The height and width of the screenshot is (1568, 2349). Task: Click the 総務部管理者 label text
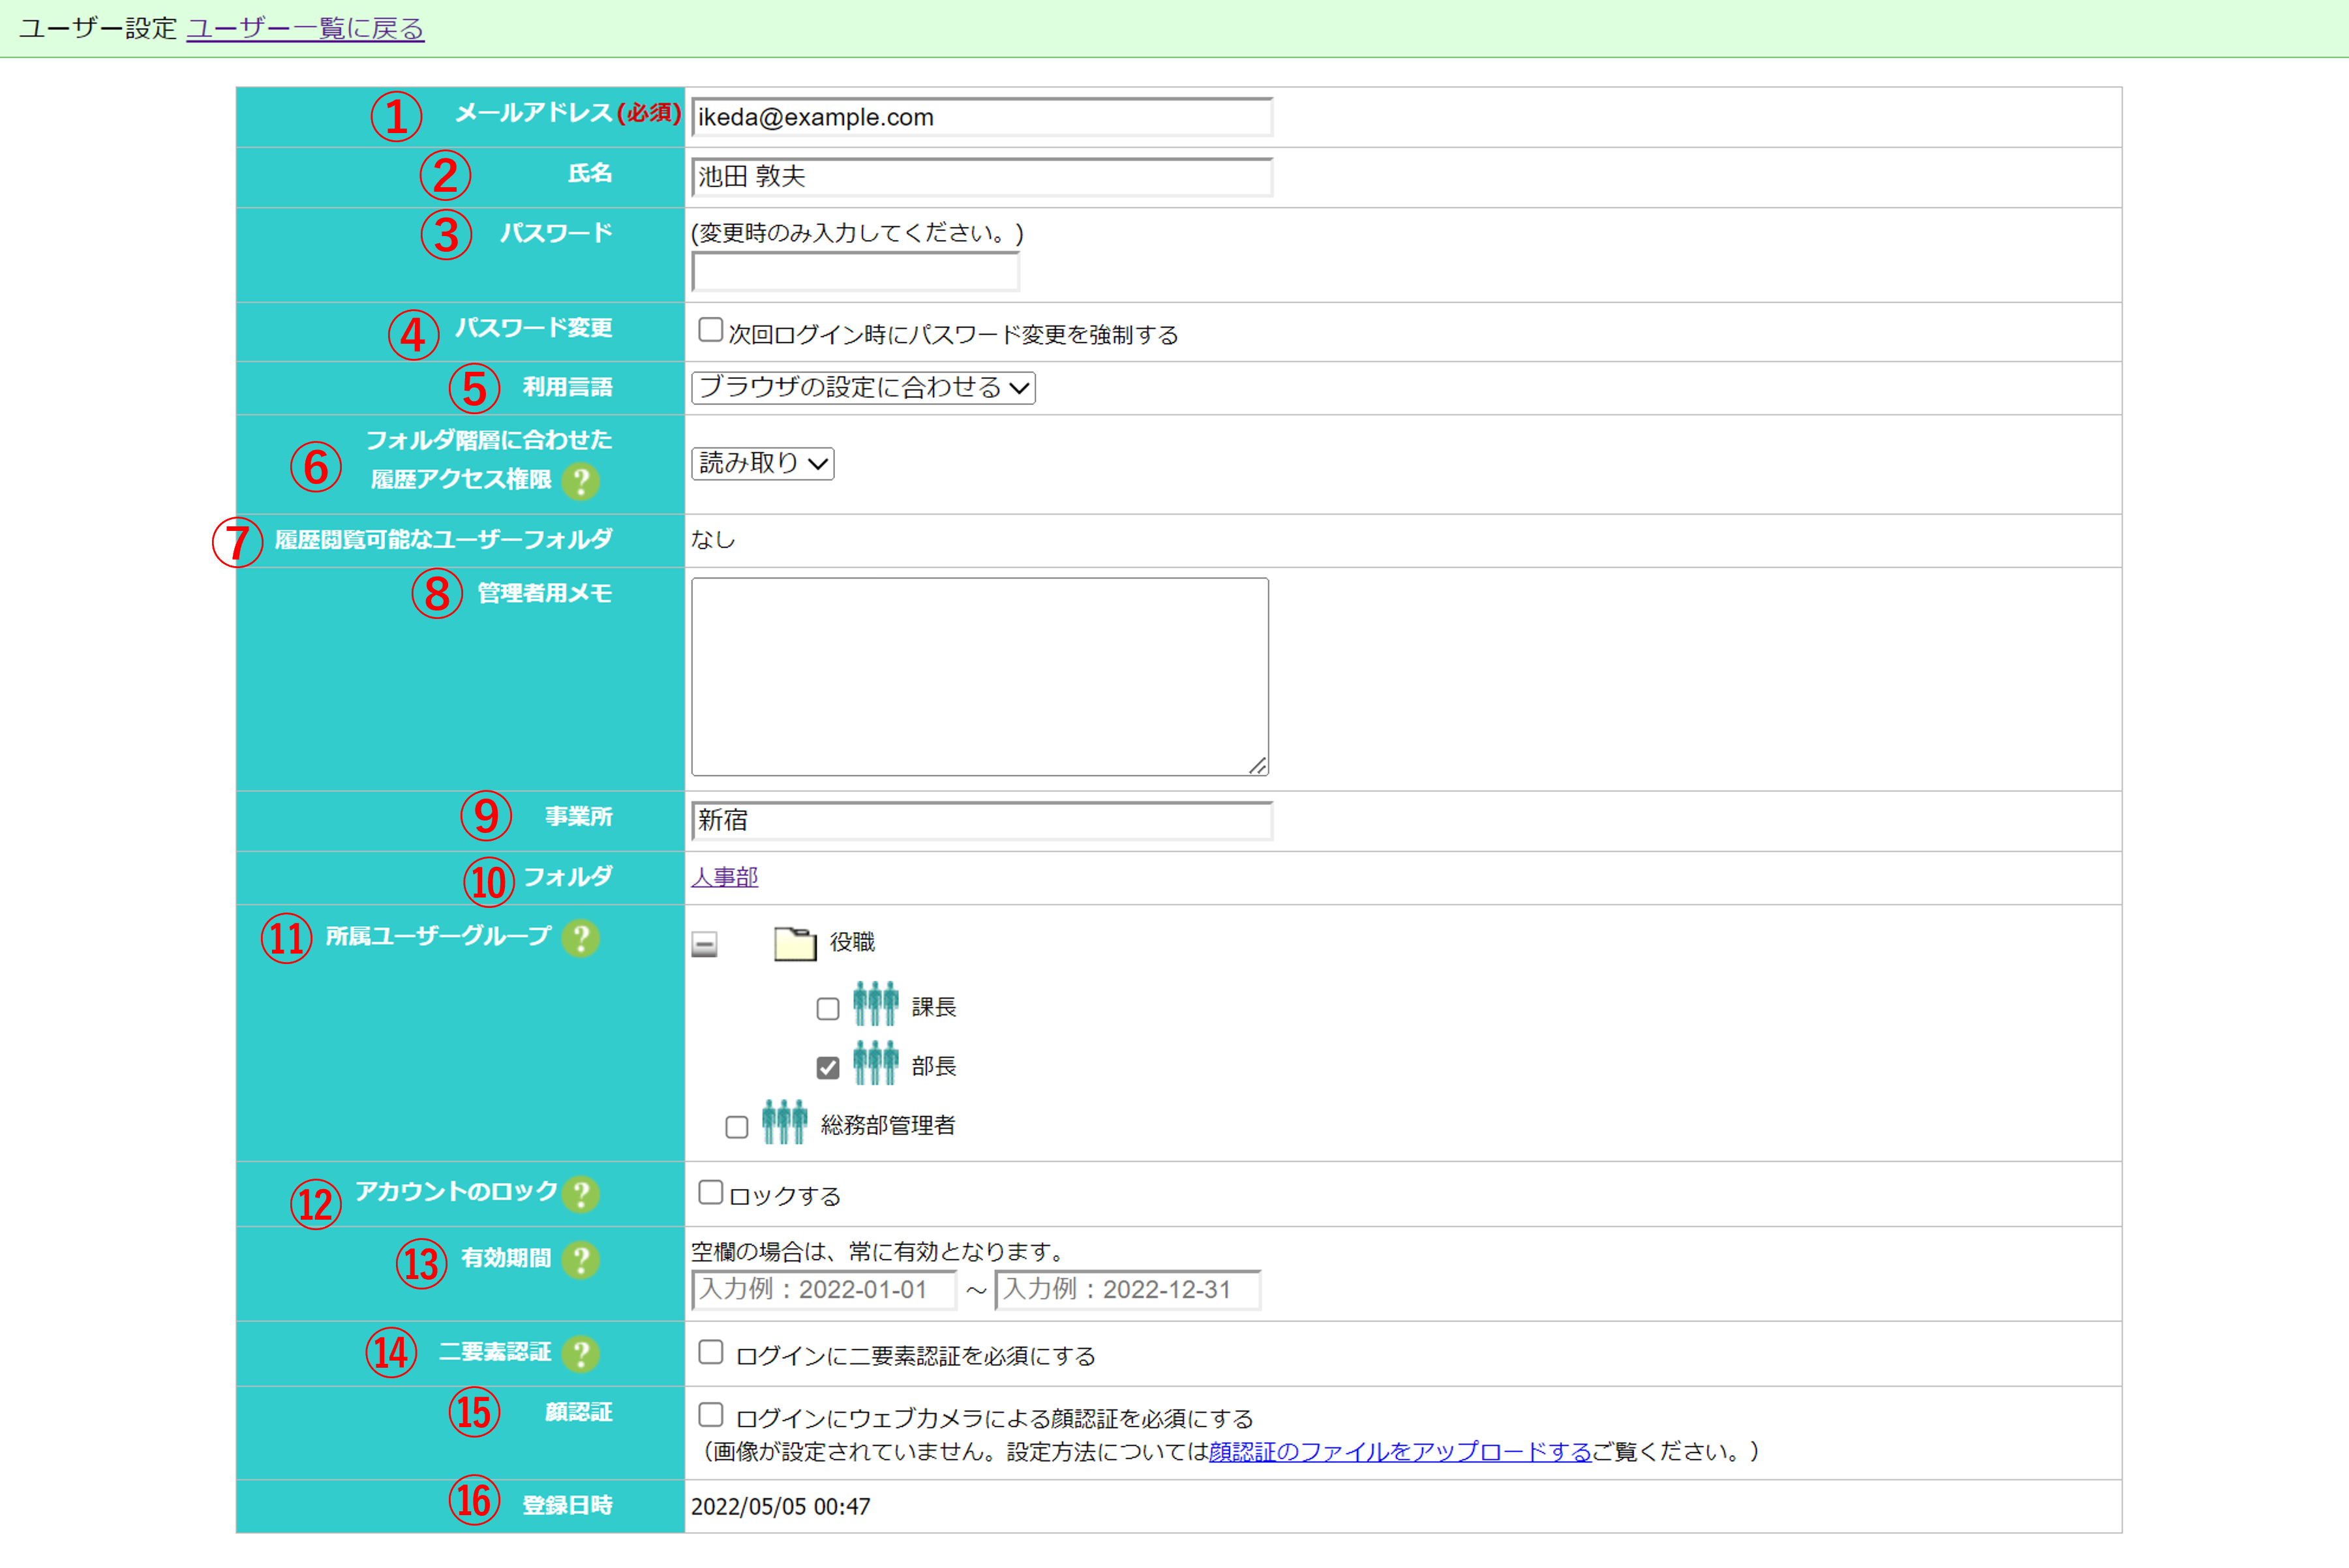[x=888, y=1125]
